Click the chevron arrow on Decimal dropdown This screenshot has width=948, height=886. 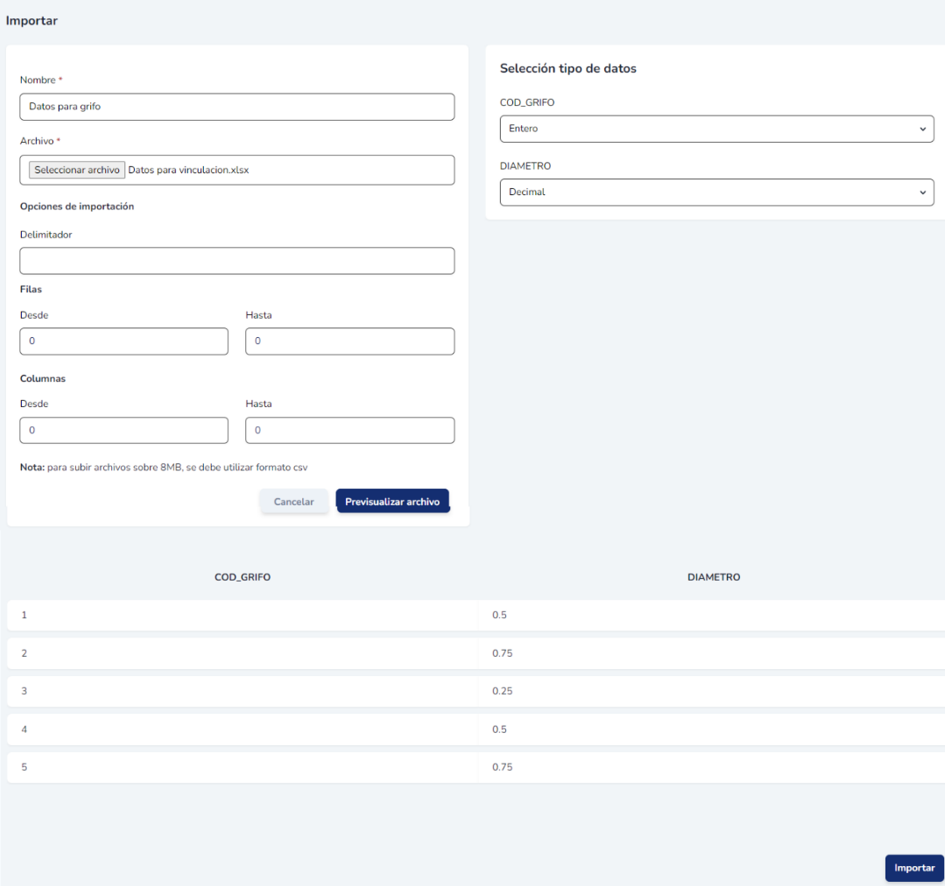point(922,192)
